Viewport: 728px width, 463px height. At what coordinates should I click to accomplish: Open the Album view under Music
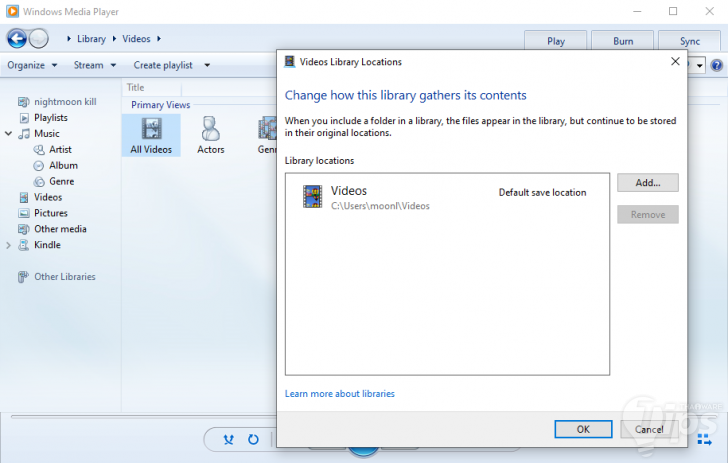[63, 165]
